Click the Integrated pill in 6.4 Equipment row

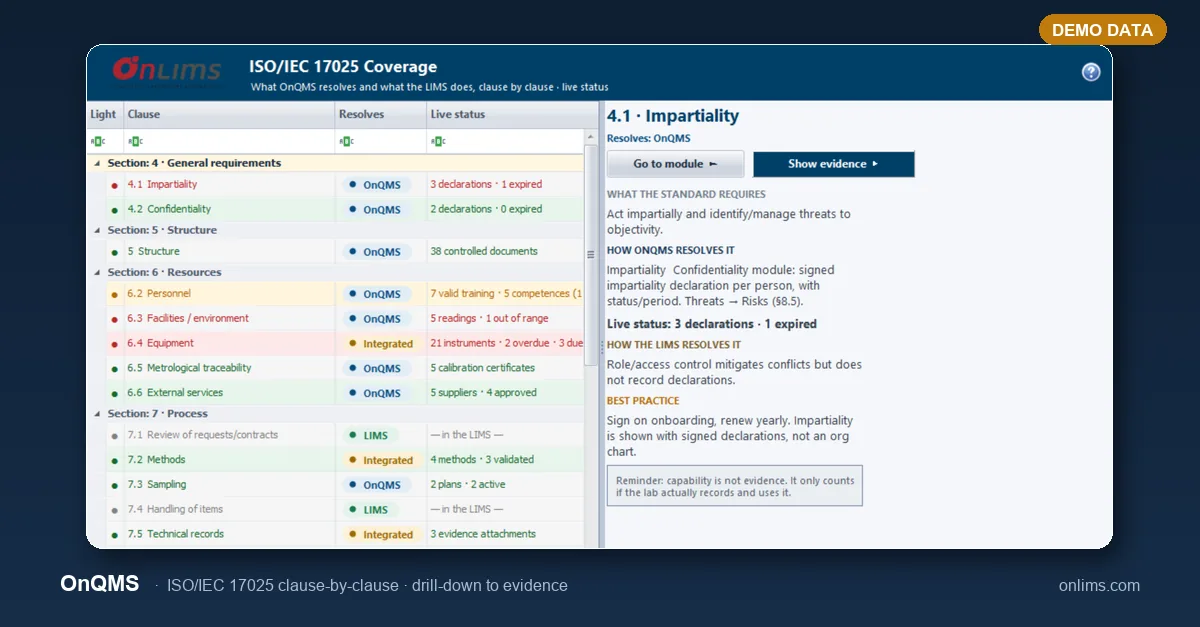click(380, 344)
